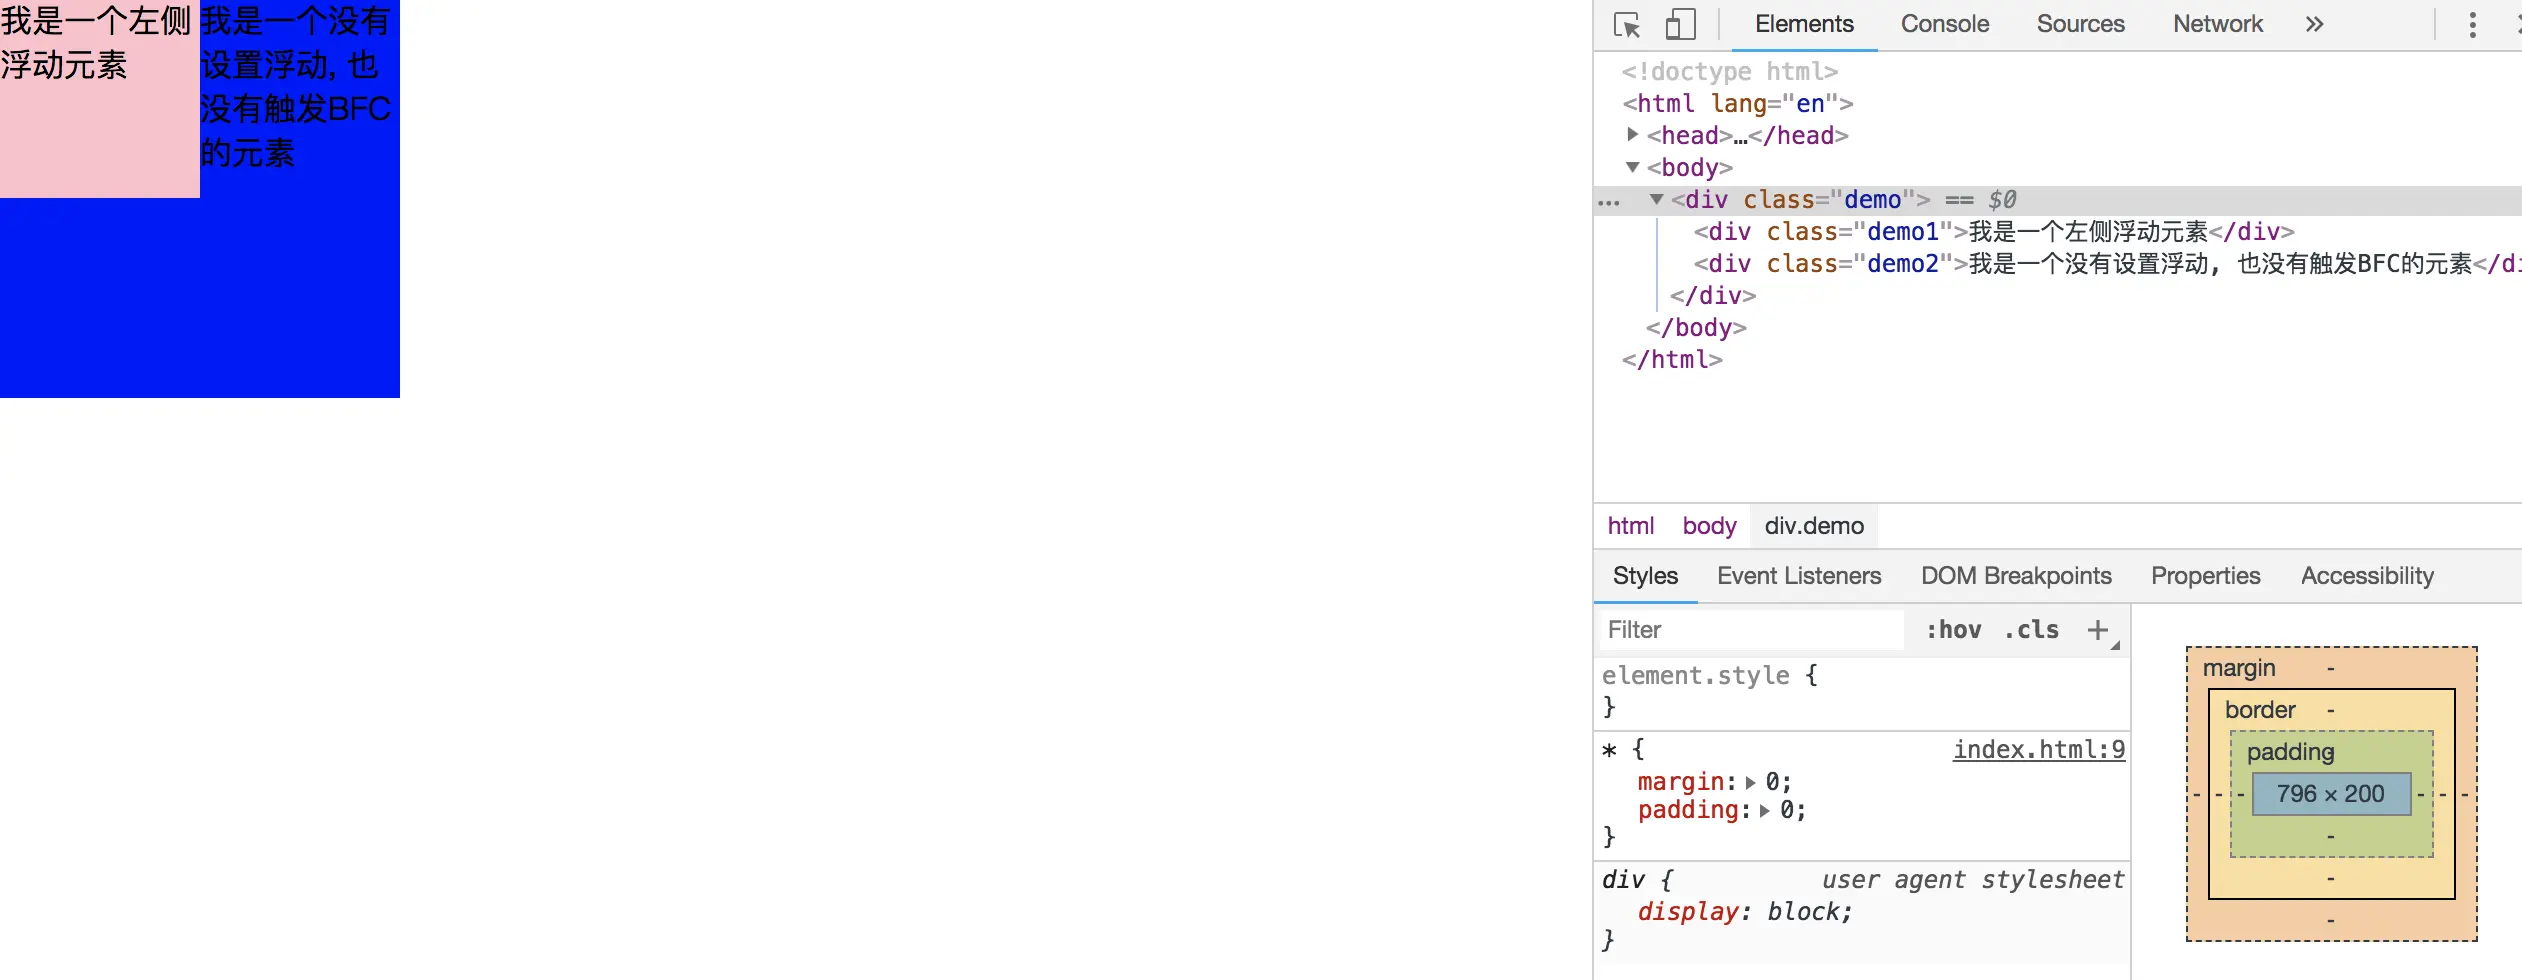Click the styles Filter input field
Viewport: 2522px width, 980px height.
click(x=1750, y=630)
